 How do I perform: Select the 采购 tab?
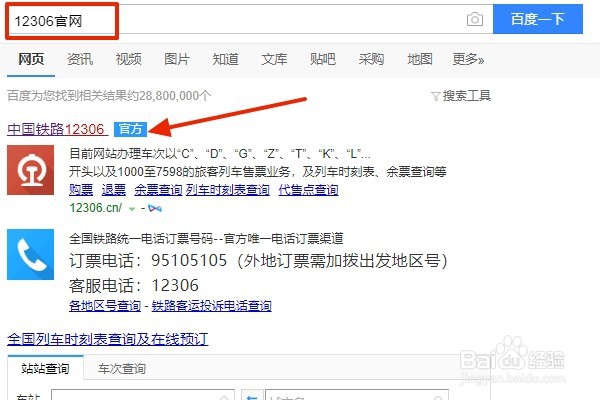coord(371,59)
